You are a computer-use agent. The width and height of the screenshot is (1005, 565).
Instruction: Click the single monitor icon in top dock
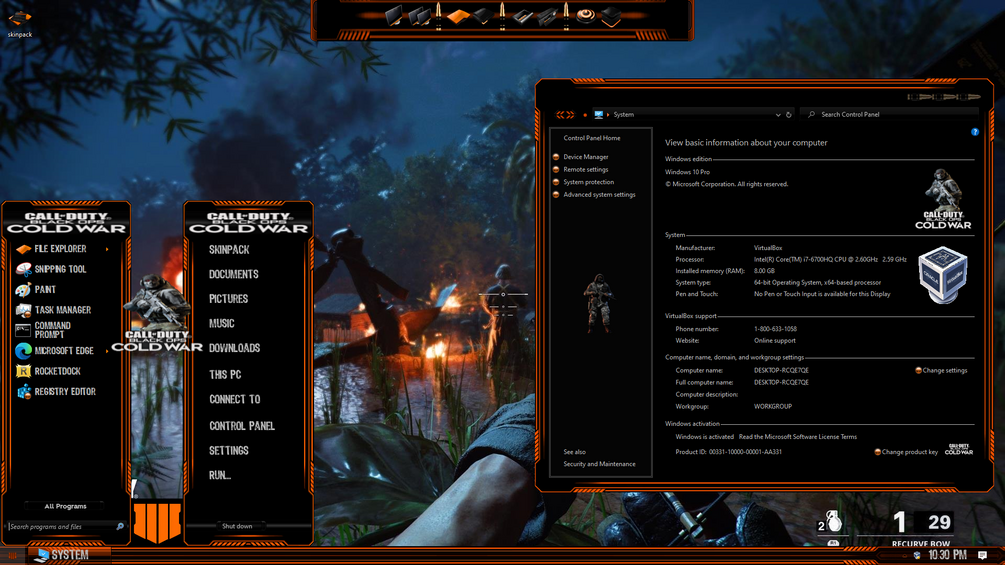394,15
